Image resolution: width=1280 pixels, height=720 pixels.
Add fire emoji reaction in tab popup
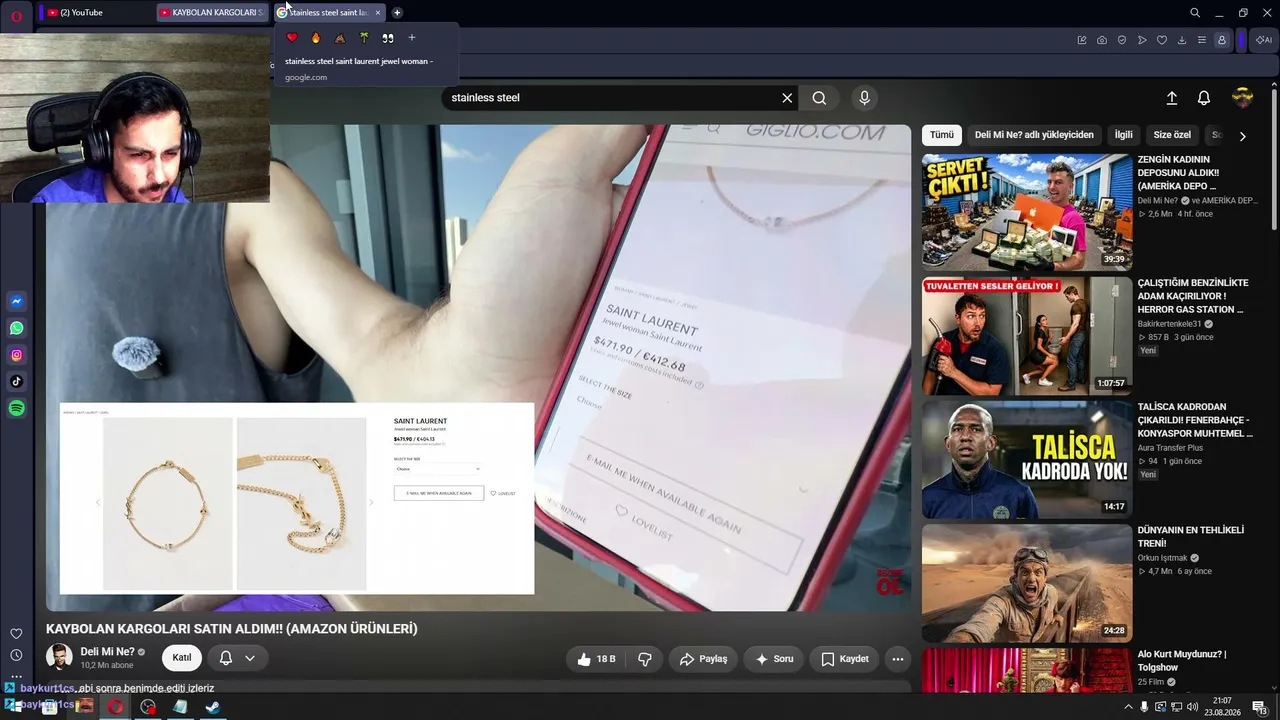pyautogui.click(x=316, y=38)
